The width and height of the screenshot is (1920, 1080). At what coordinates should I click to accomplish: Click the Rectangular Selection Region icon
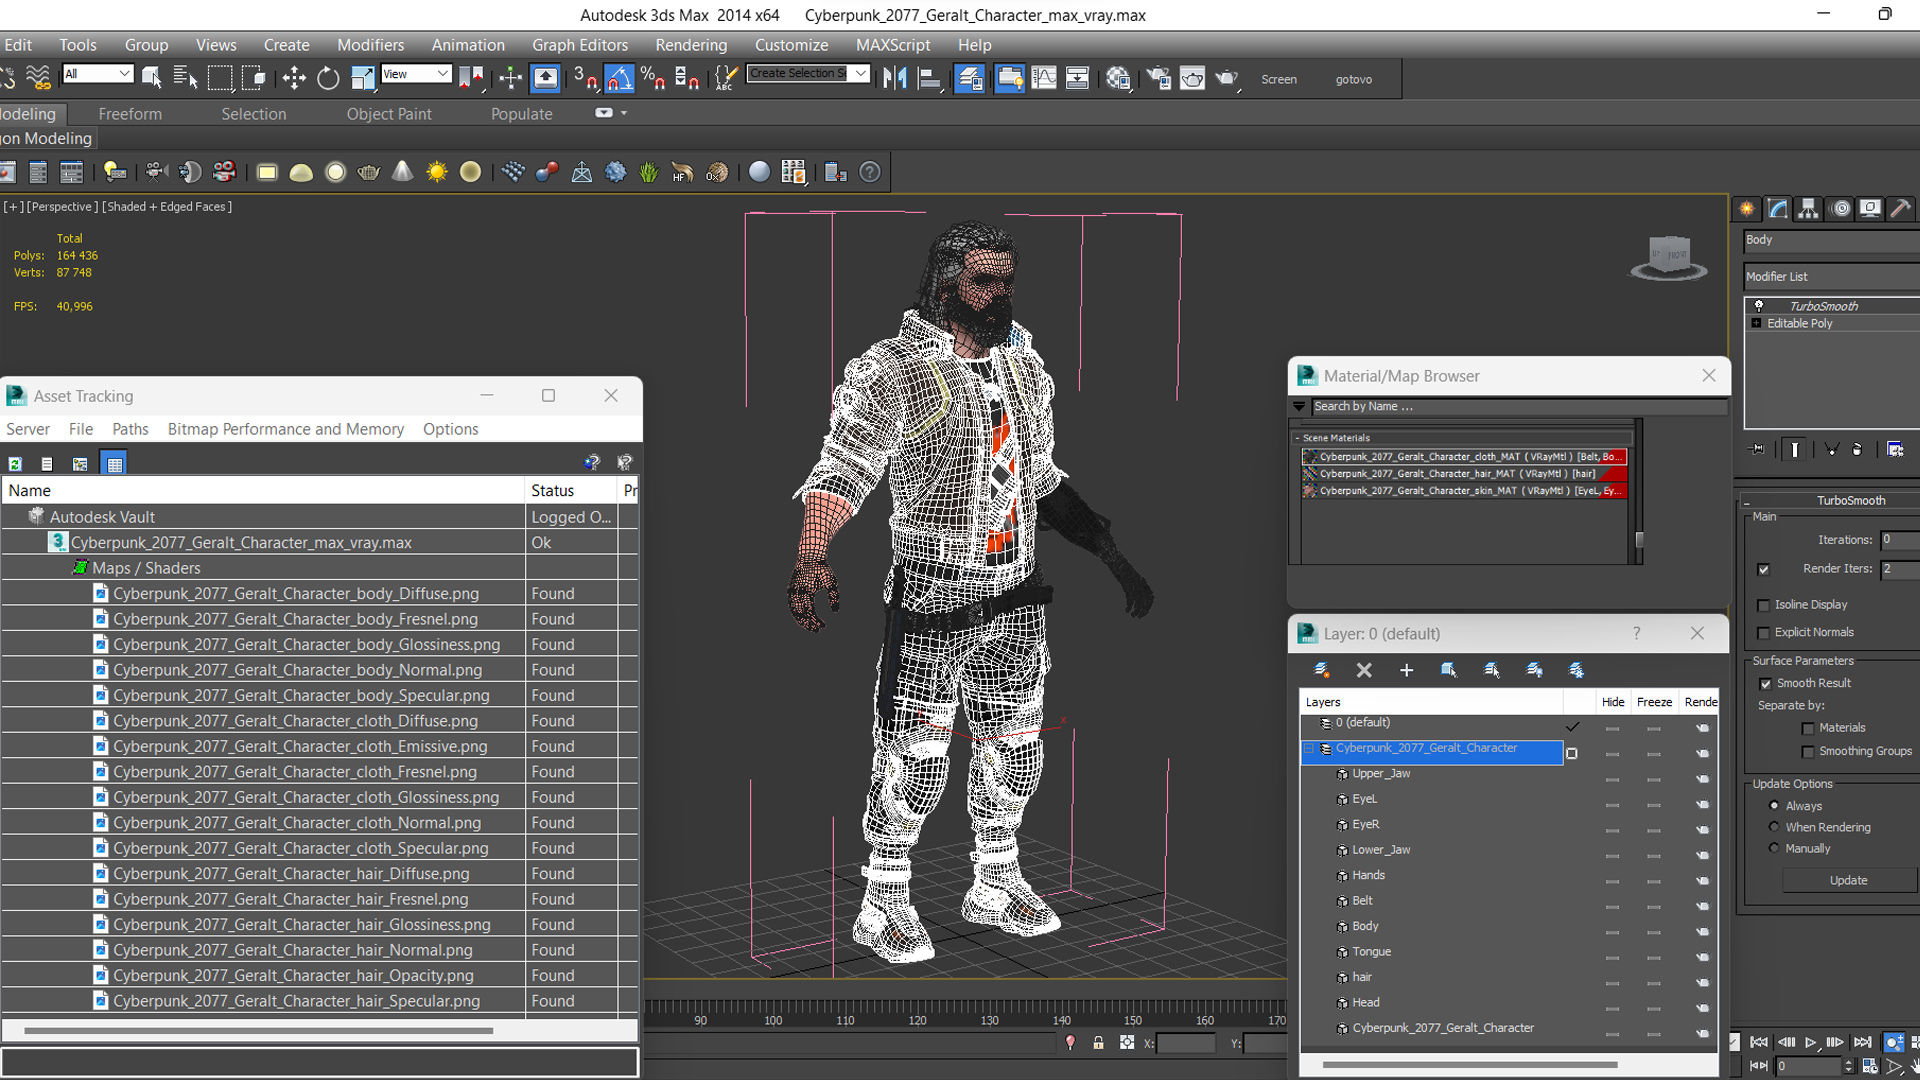point(220,78)
